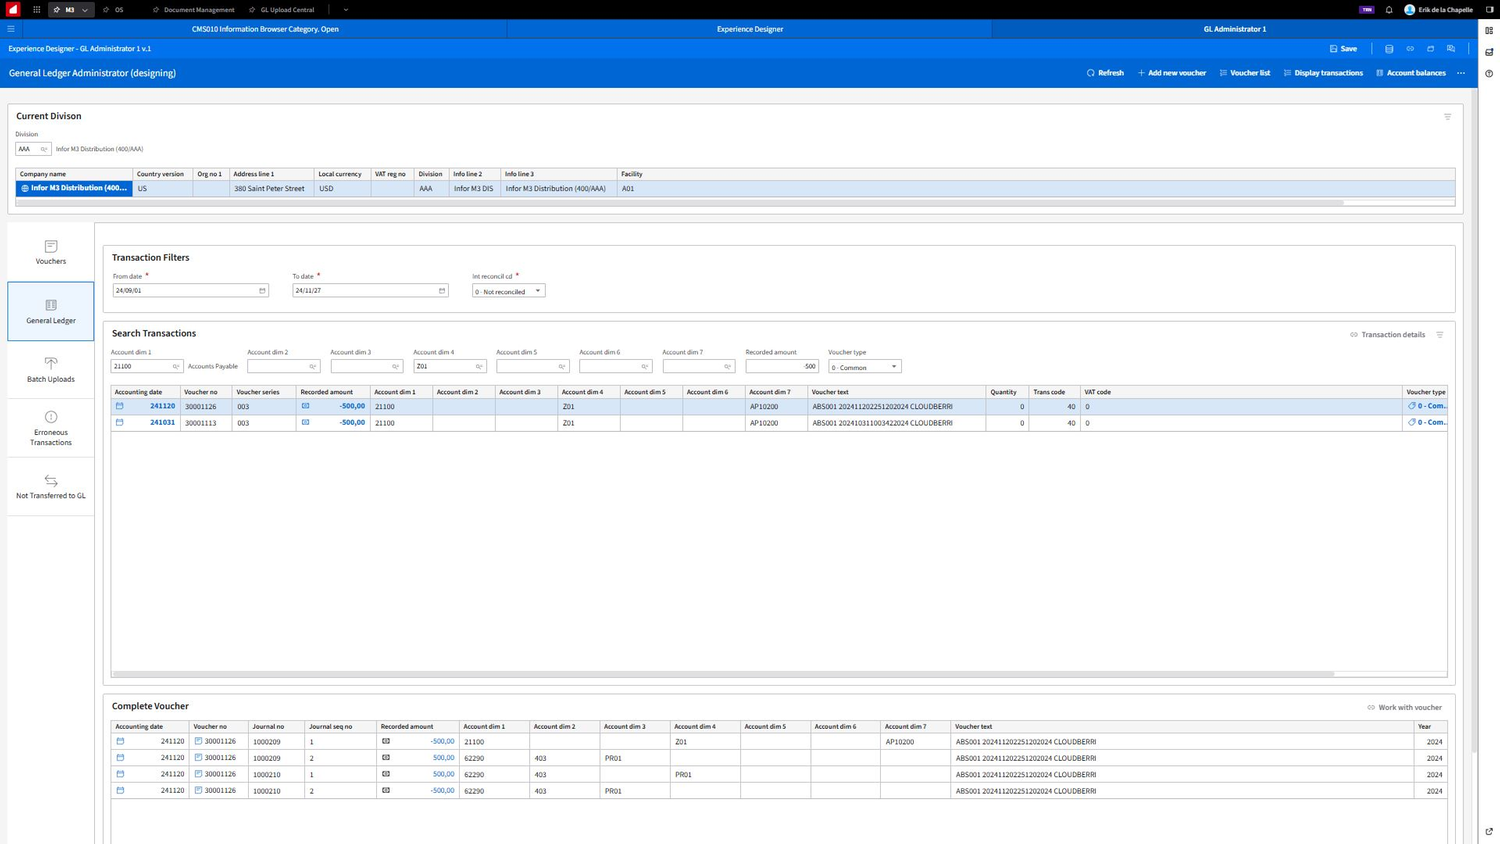The image size is (1500, 844).
Task: Open the Erroneous Transactions view
Action: (x=50, y=428)
